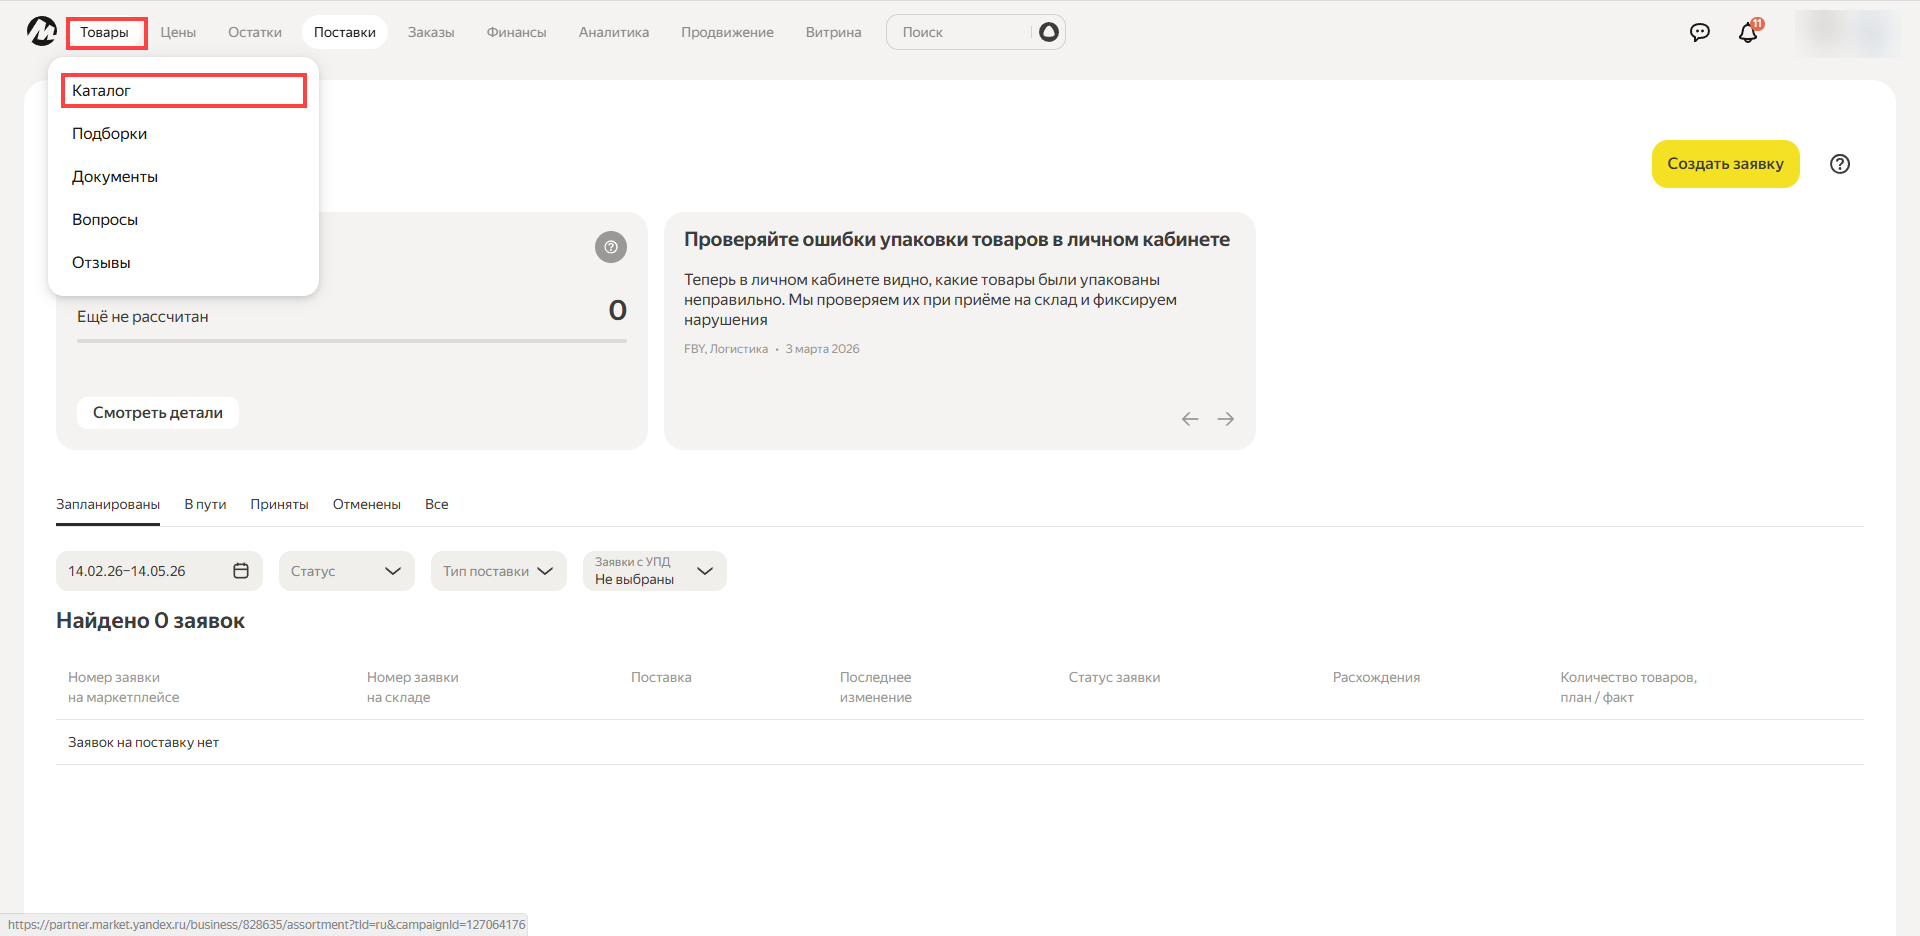
Task: Go to next news card arrow
Action: click(1225, 419)
